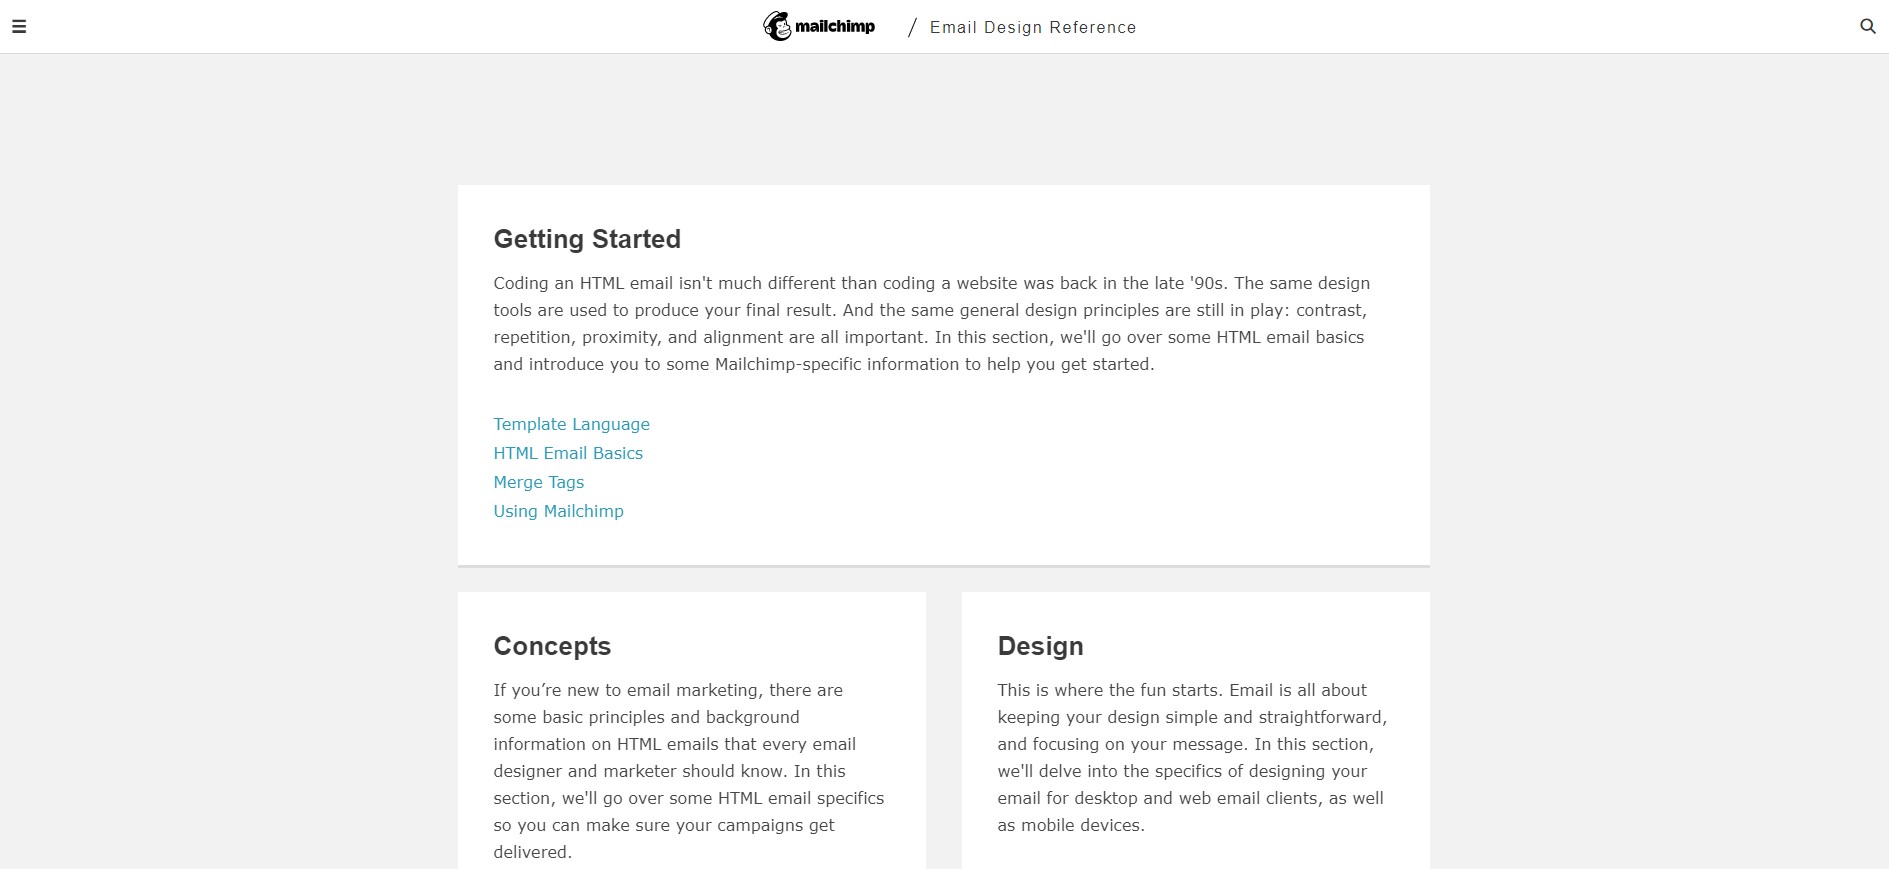Click the slash separator beside the logo
This screenshot has height=869, width=1889.
pos(912,28)
